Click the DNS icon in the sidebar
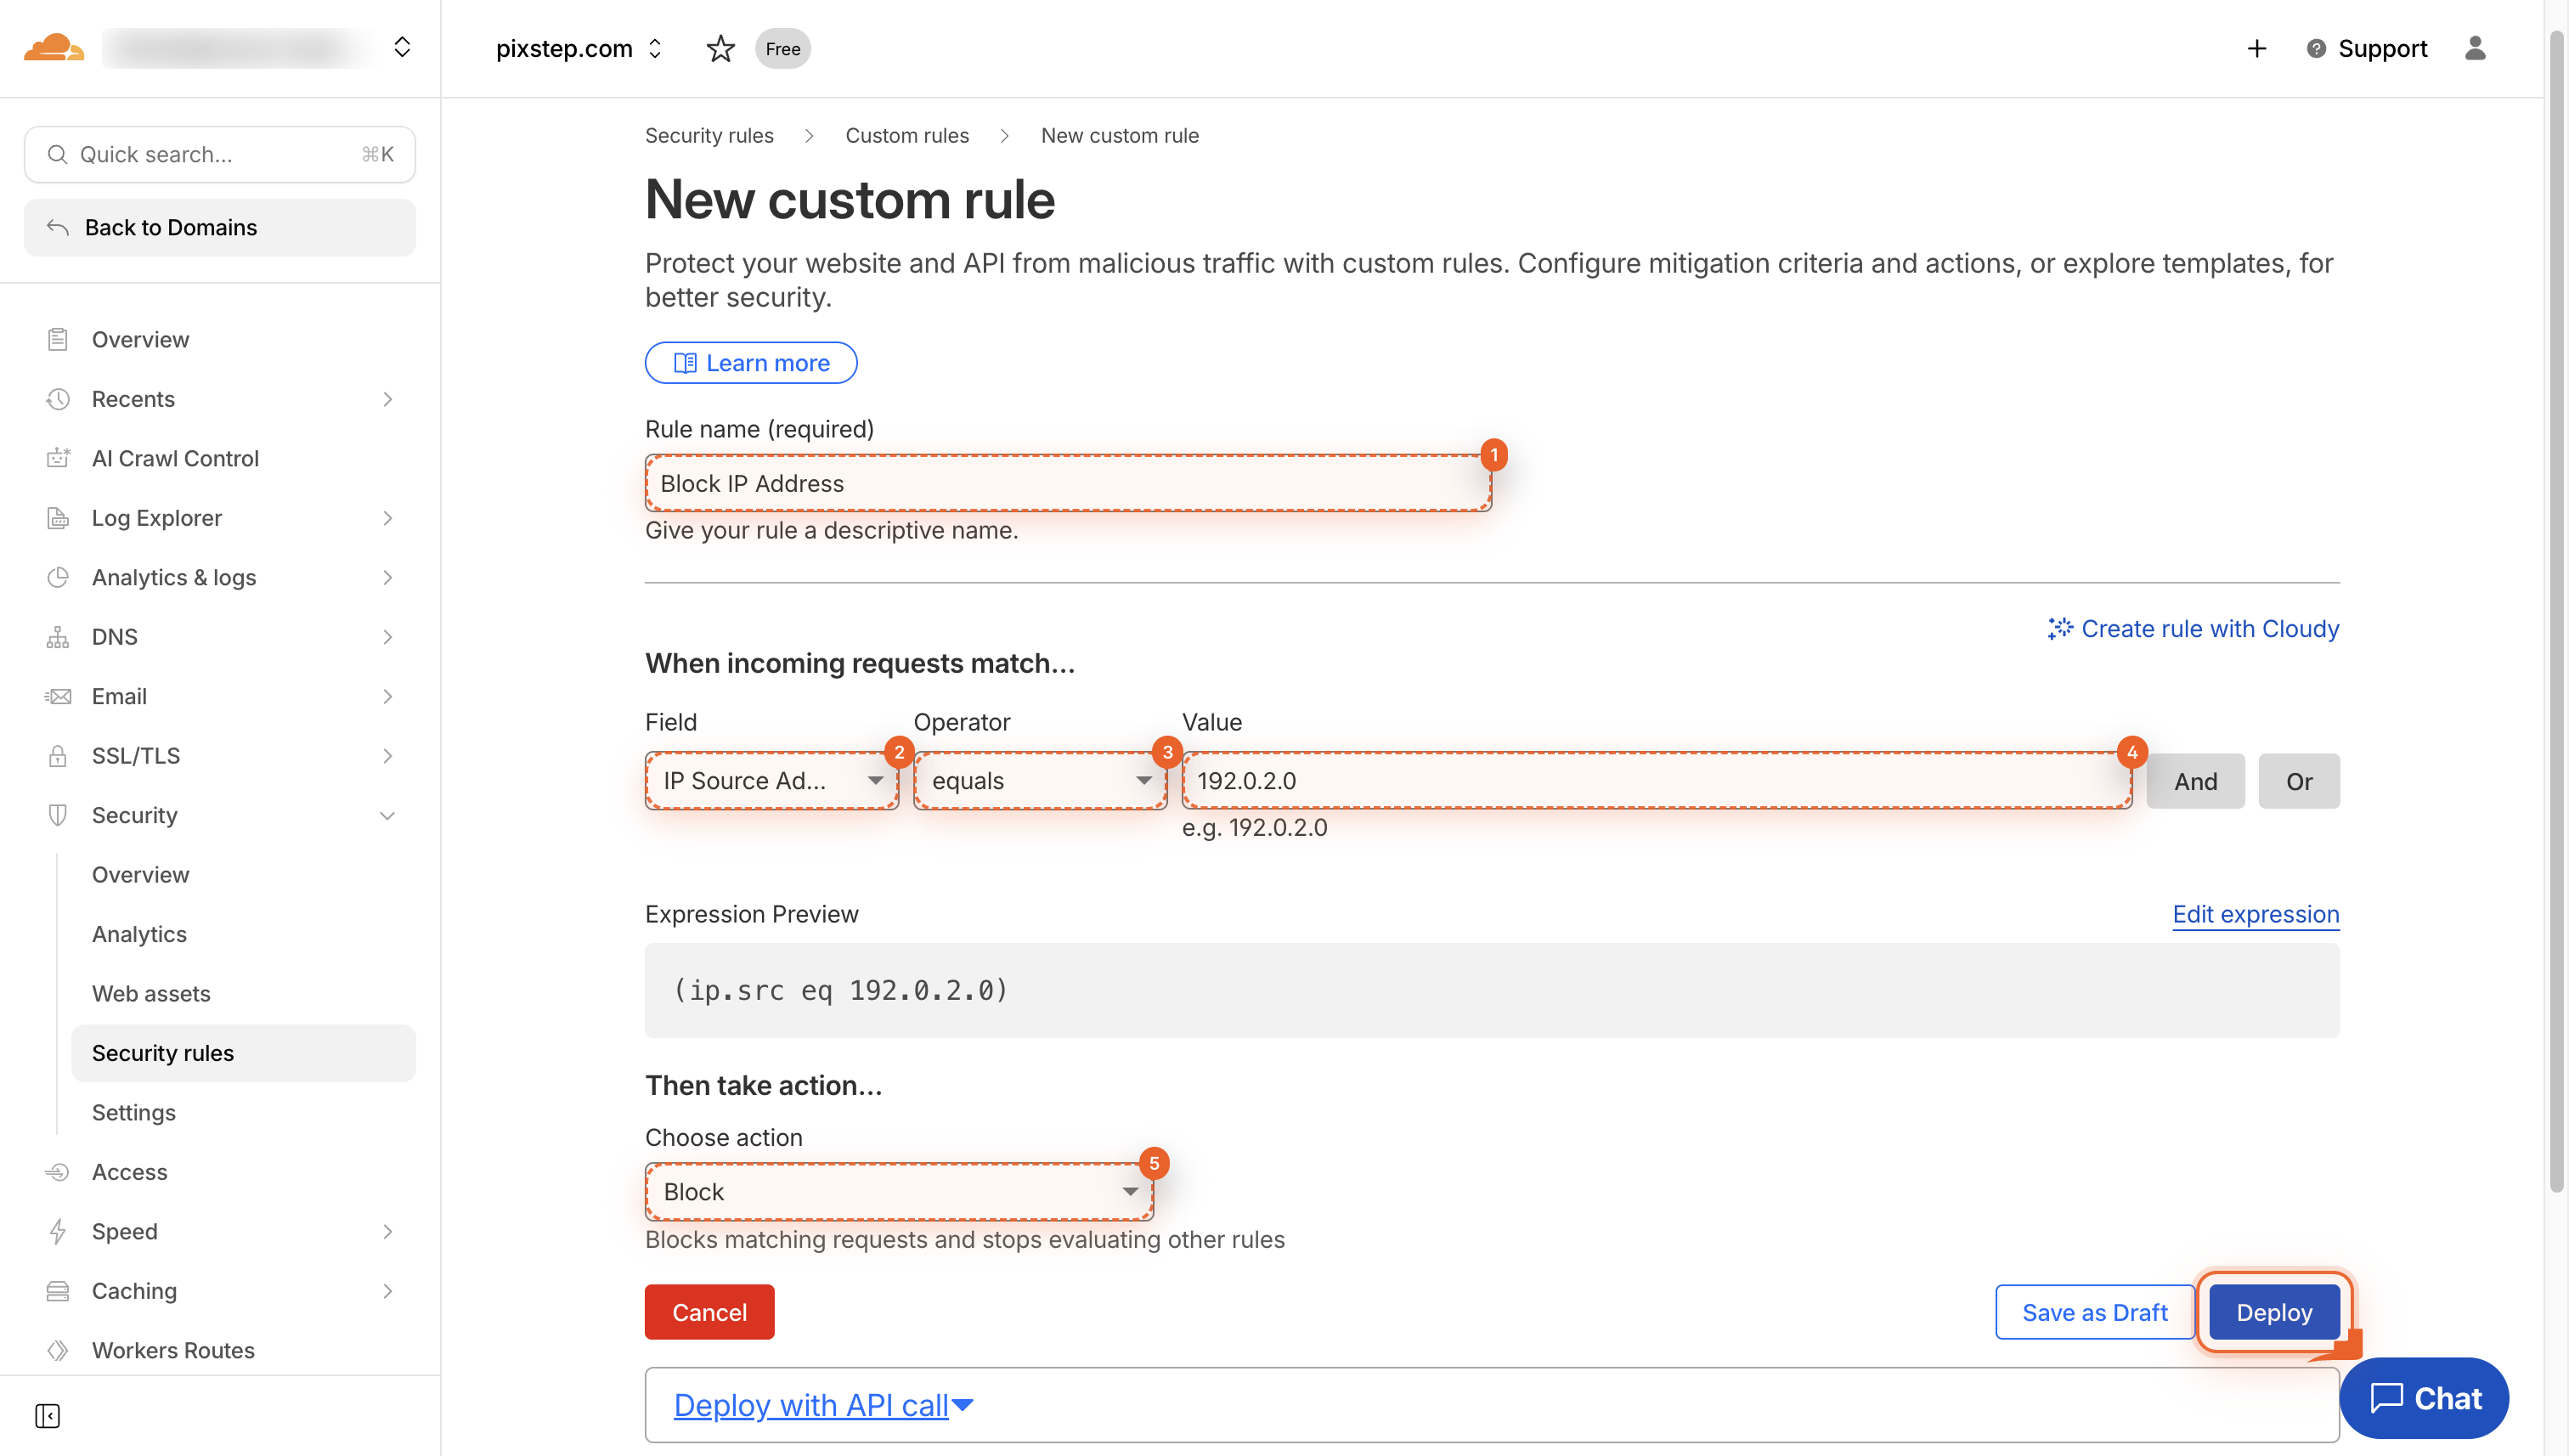Image resolution: width=2569 pixels, height=1456 pixels. click(x=57, y=636)
